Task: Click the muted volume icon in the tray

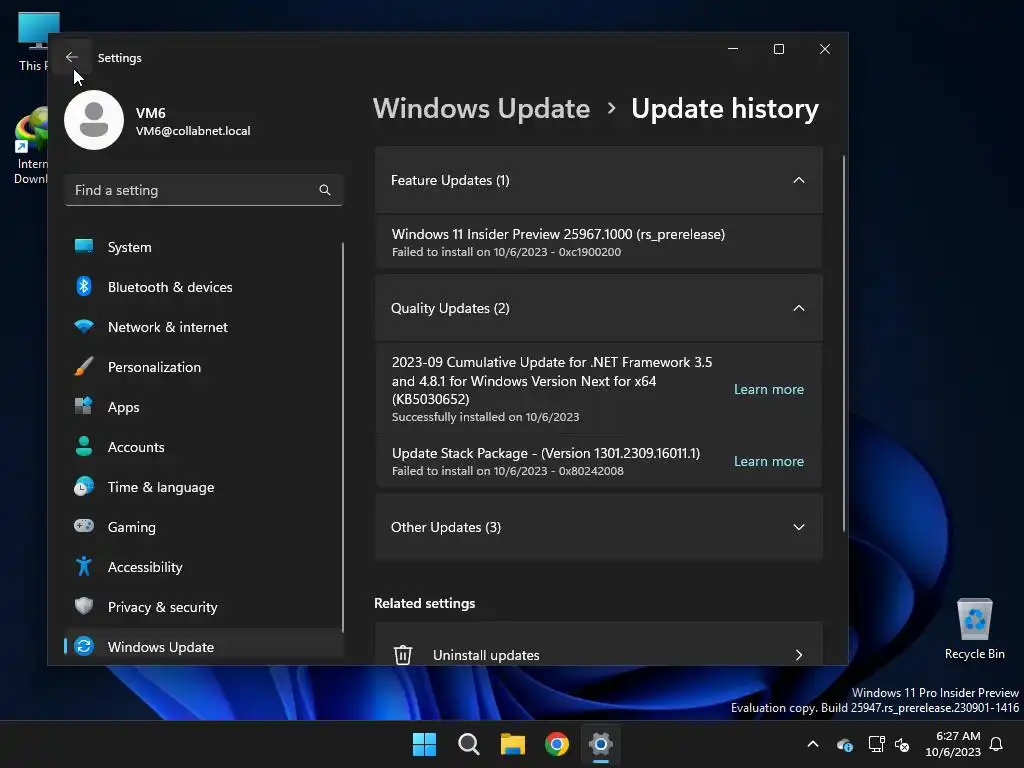Action: pos(903,744)
